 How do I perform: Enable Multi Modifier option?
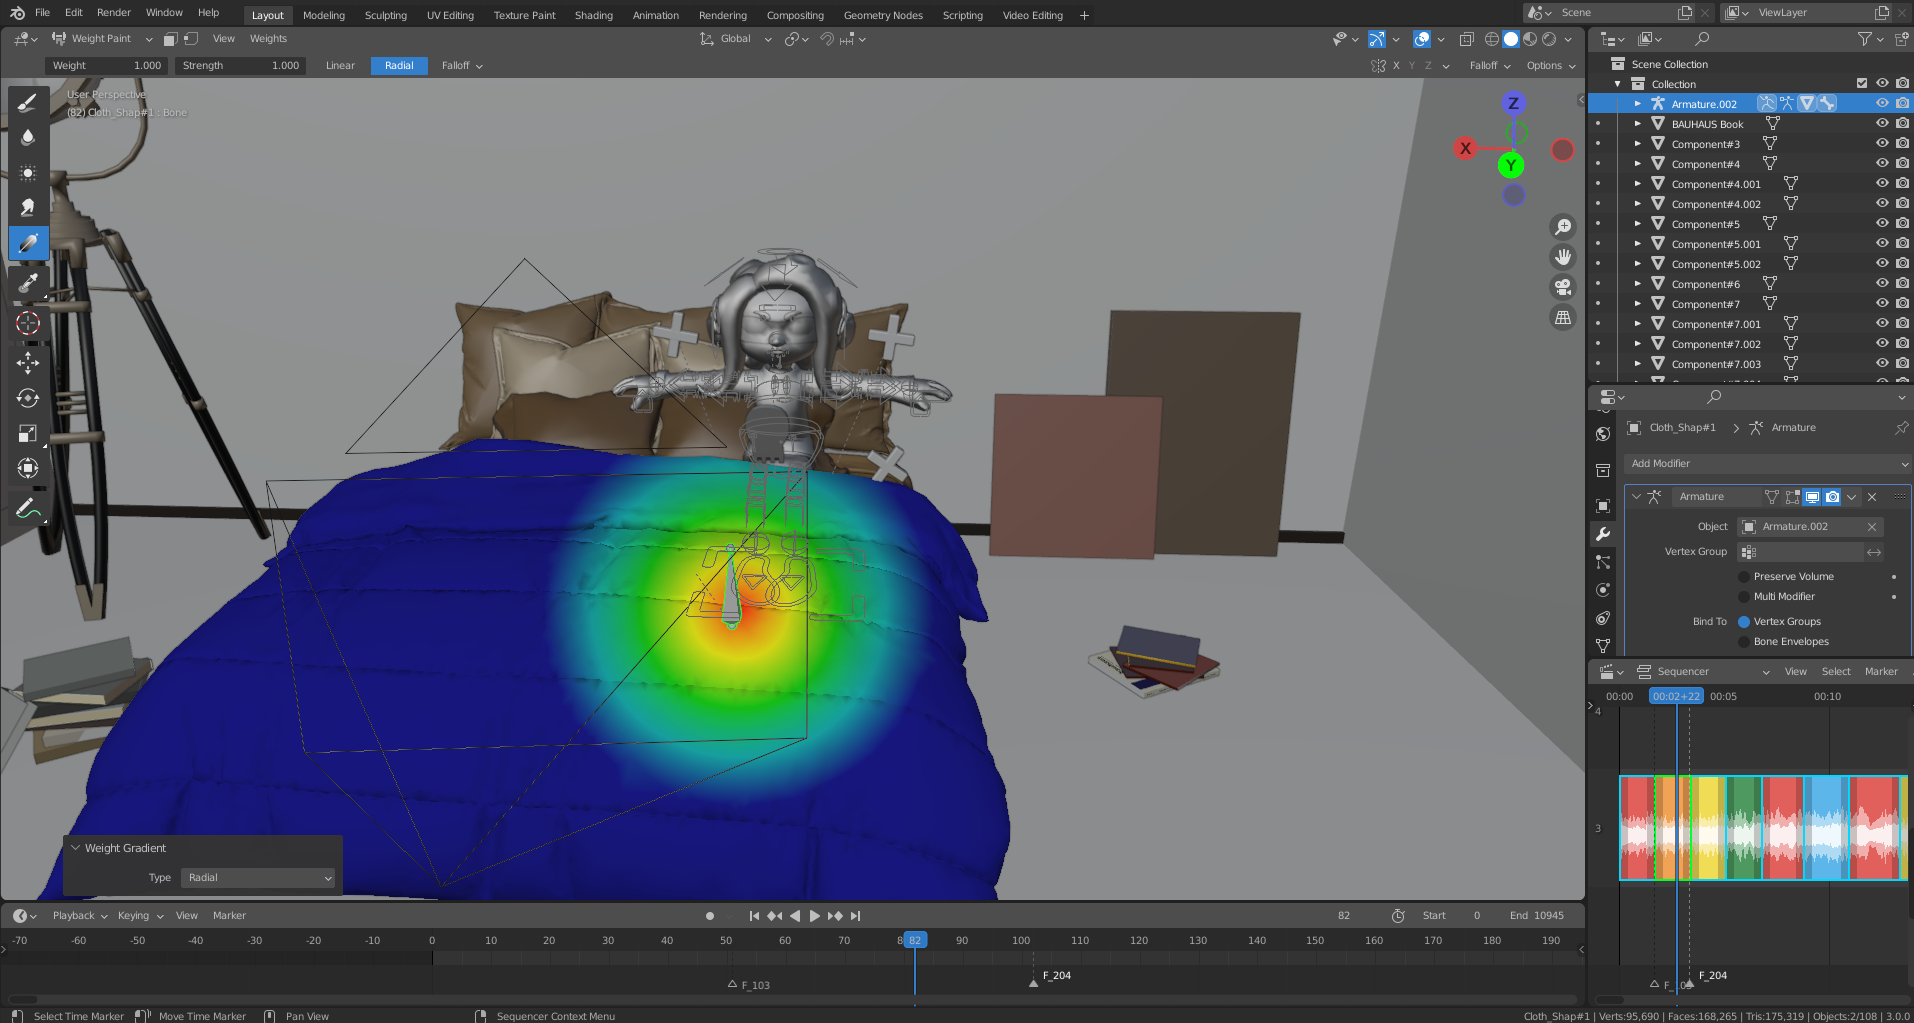click(1744, 597)
